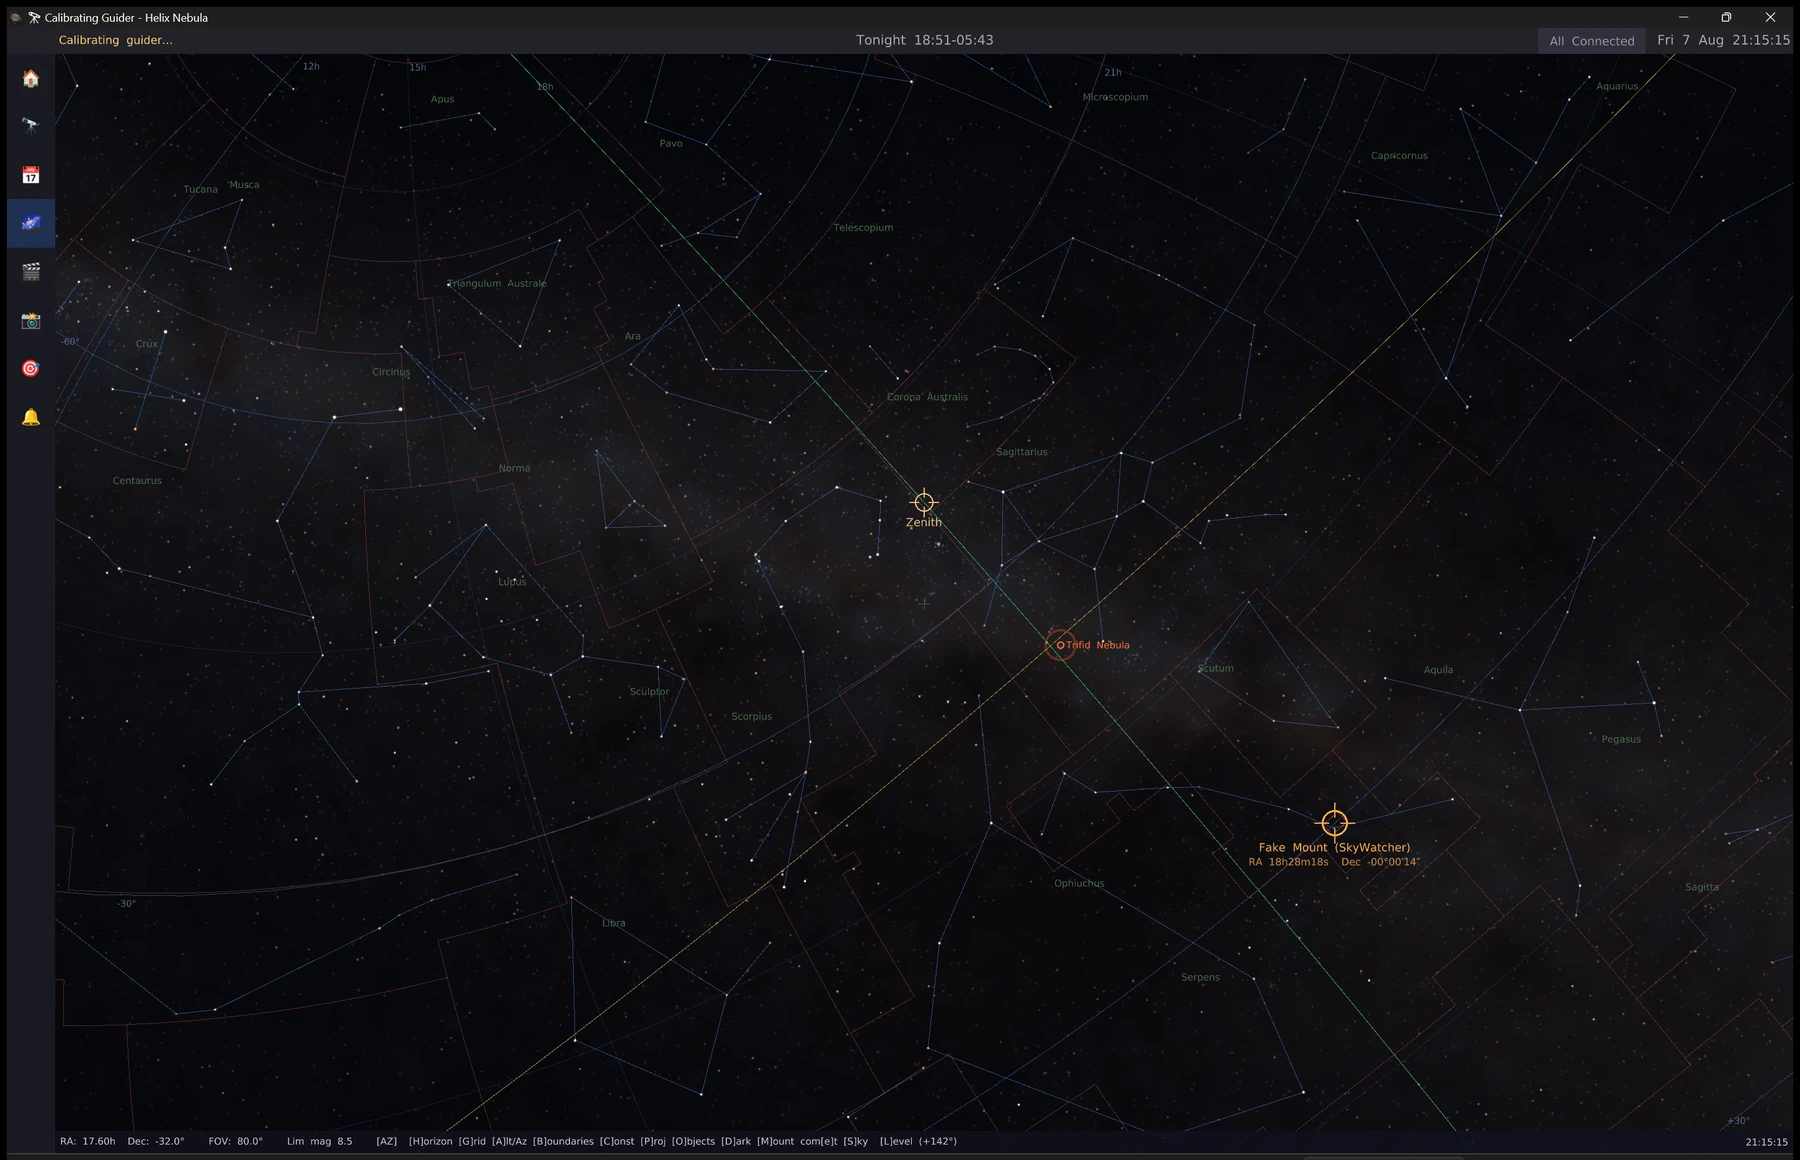Toggle deep sky [O]bjects
The height and width of the screenshot is (1160, 1800).
(693, 1141)
